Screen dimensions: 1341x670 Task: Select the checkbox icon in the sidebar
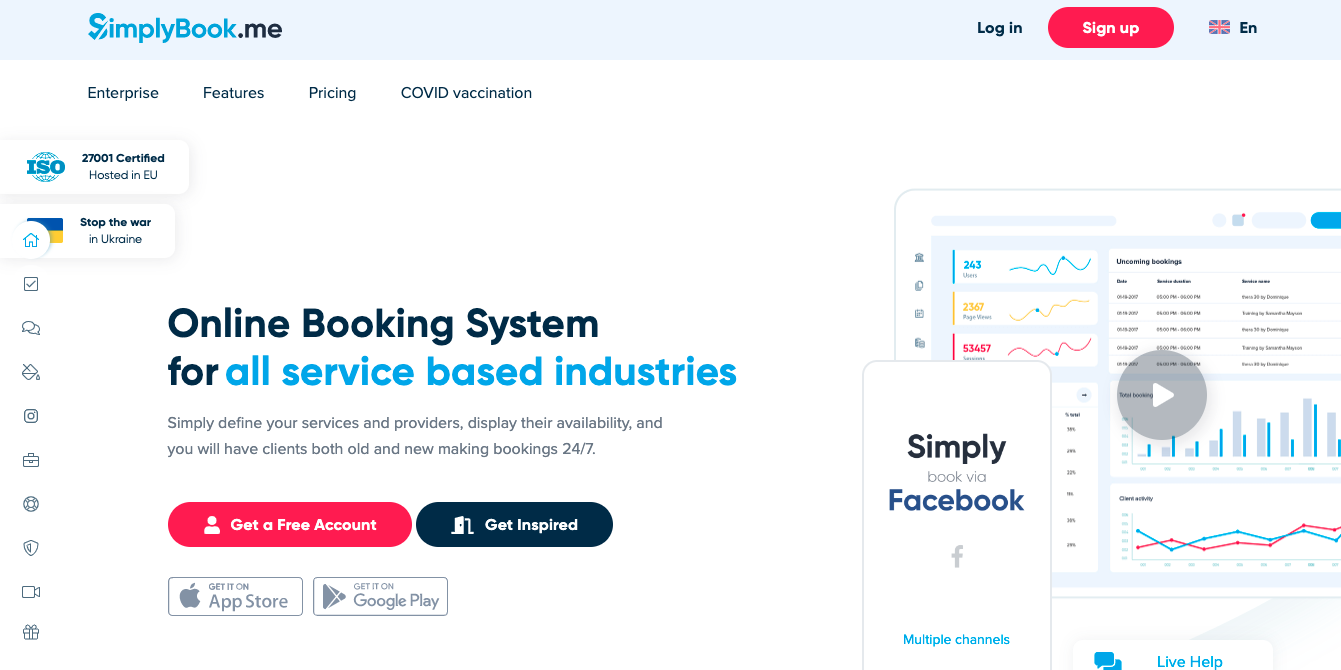(x=31, y=284)
